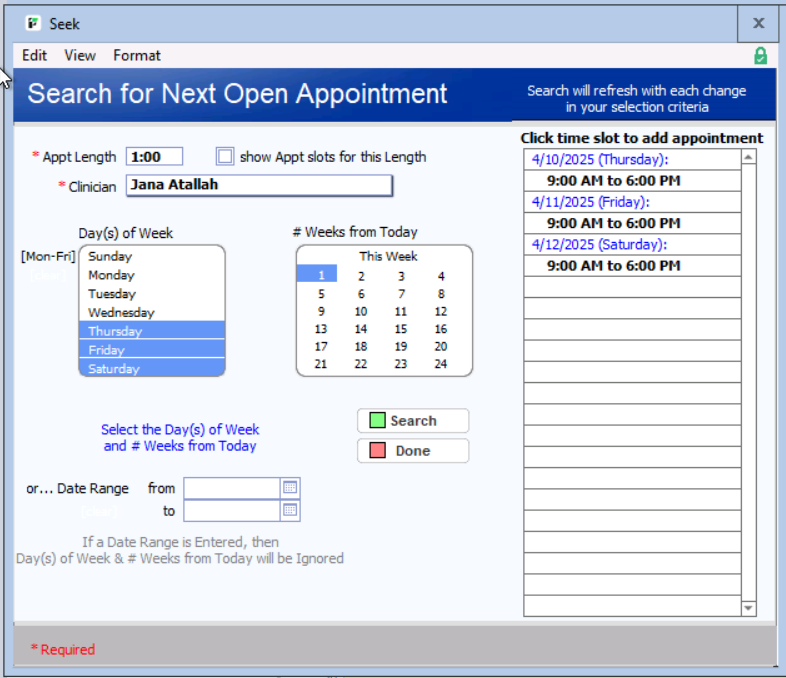Select week 11 from today
The width and height of the screenshot is (786, 678).
pos(401,311)
